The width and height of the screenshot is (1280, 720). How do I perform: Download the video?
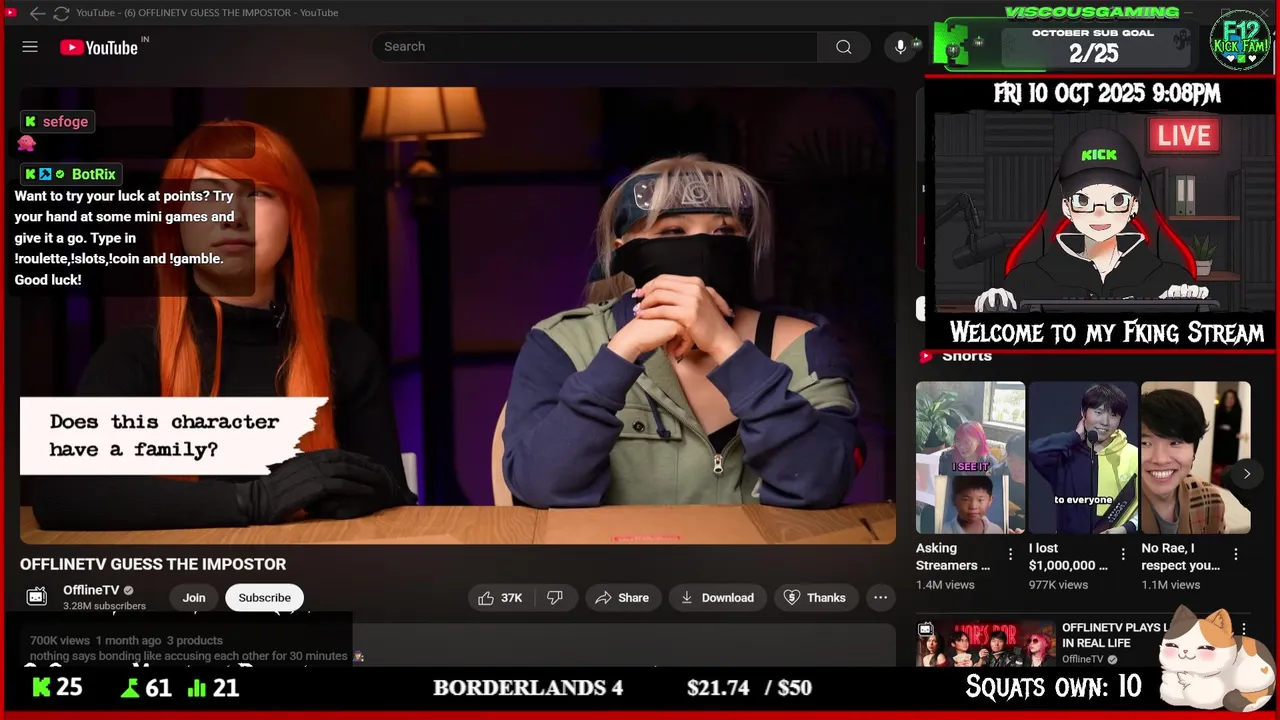tap(718, 598)
